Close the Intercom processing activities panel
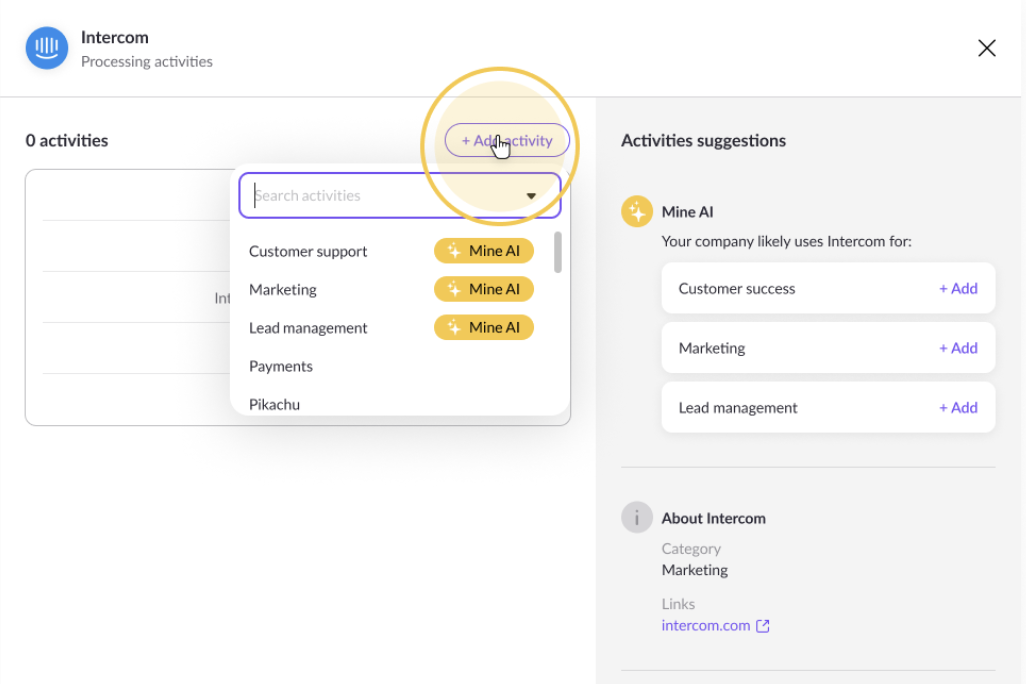 pyautogui.click(x=986, y=48)
